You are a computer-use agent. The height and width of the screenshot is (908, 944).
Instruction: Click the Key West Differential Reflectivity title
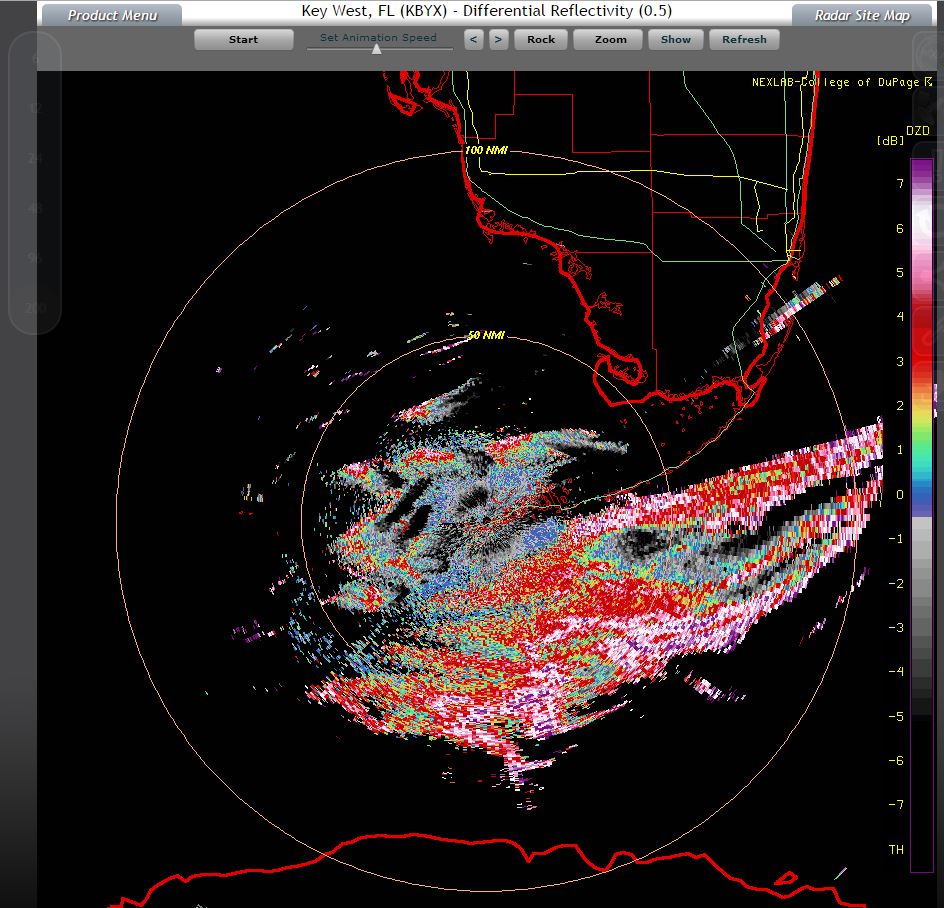point(486,12)
